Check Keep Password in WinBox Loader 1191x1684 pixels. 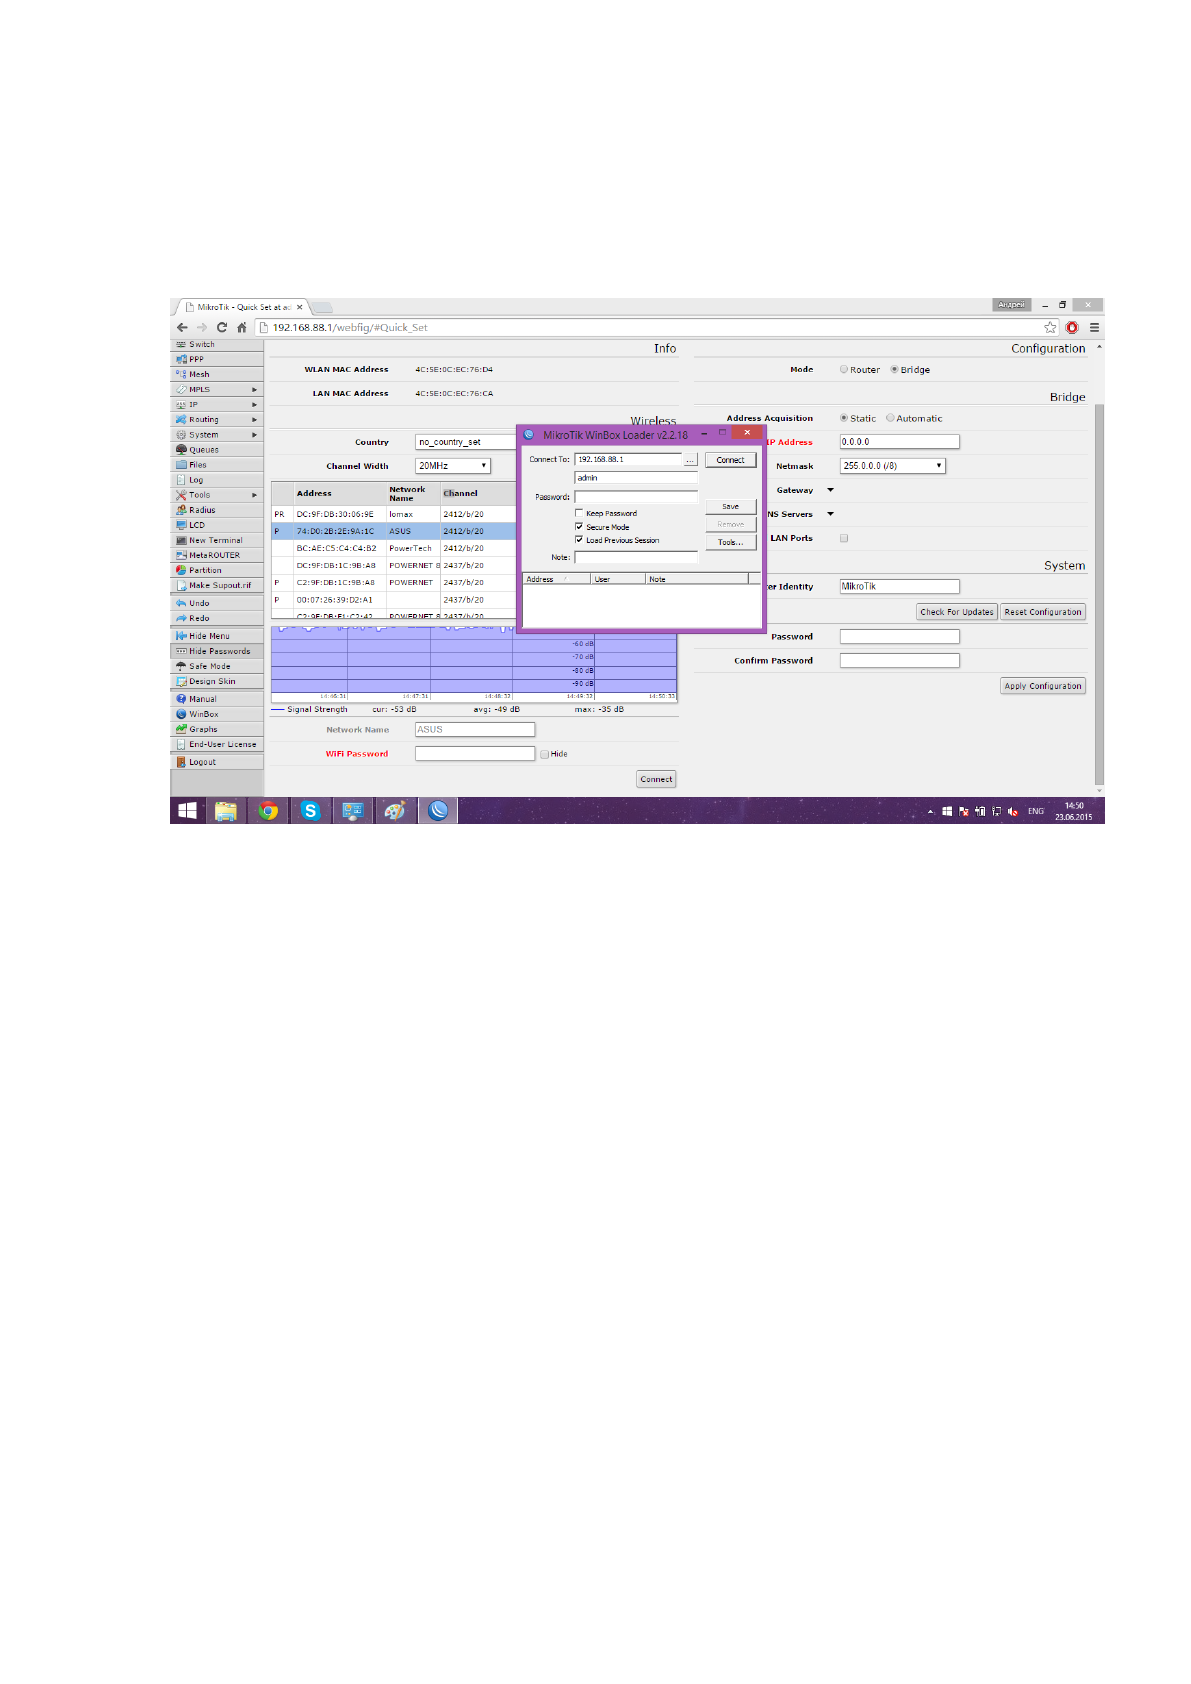579,513
